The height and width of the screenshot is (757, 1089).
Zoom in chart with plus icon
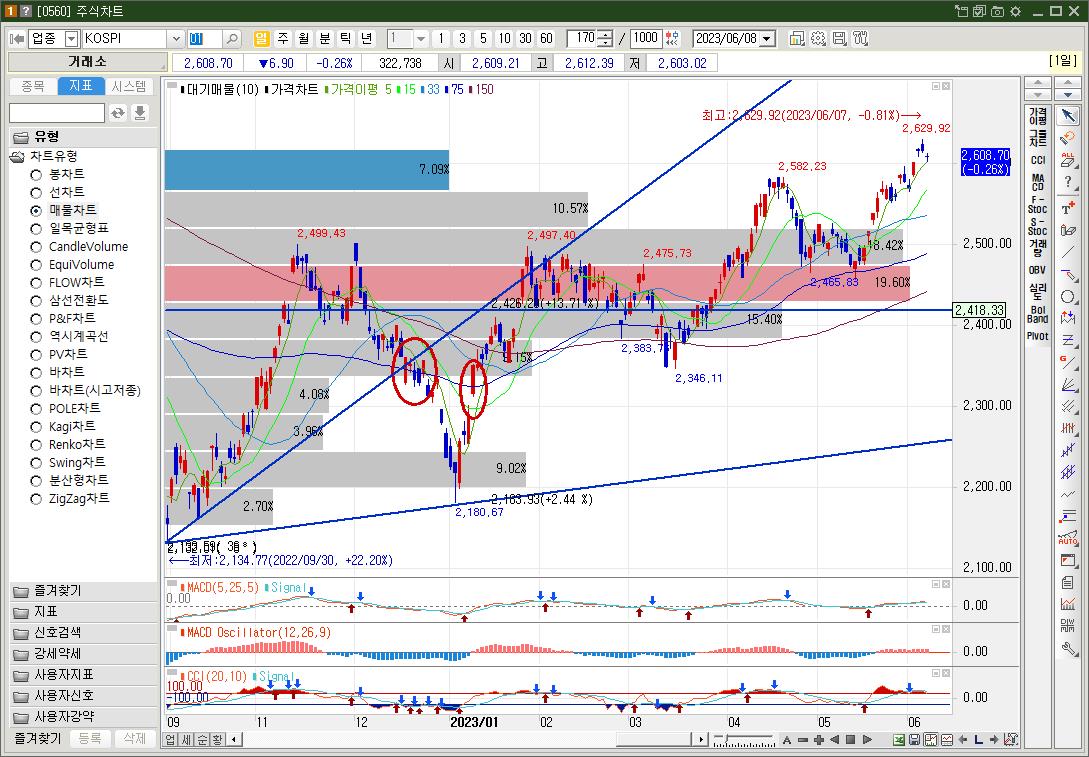(819, 740)
